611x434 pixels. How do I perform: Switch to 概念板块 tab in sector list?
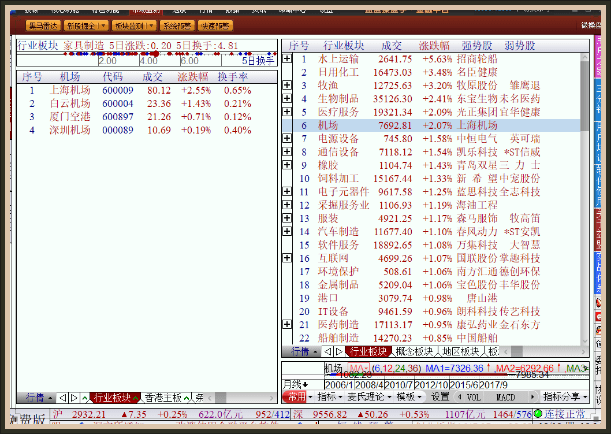[414, 351]
